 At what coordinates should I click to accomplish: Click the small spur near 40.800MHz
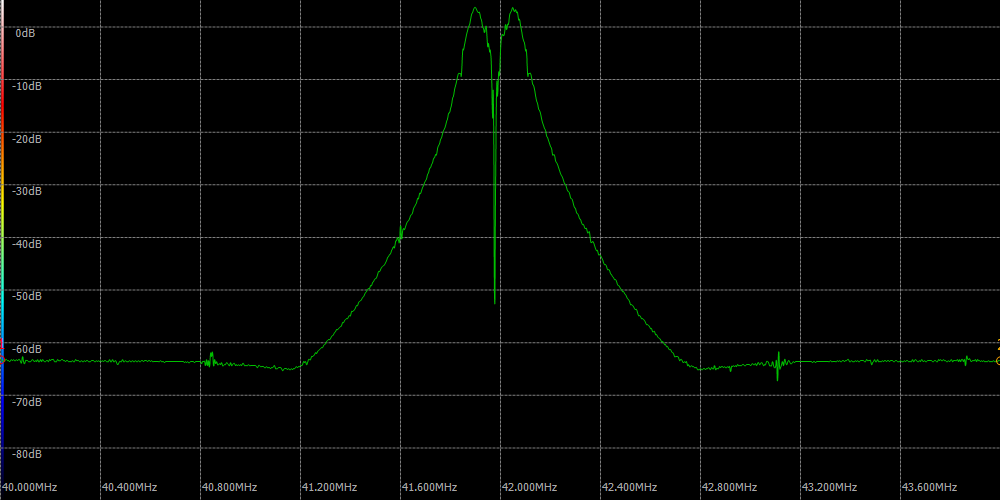(211, 357)
